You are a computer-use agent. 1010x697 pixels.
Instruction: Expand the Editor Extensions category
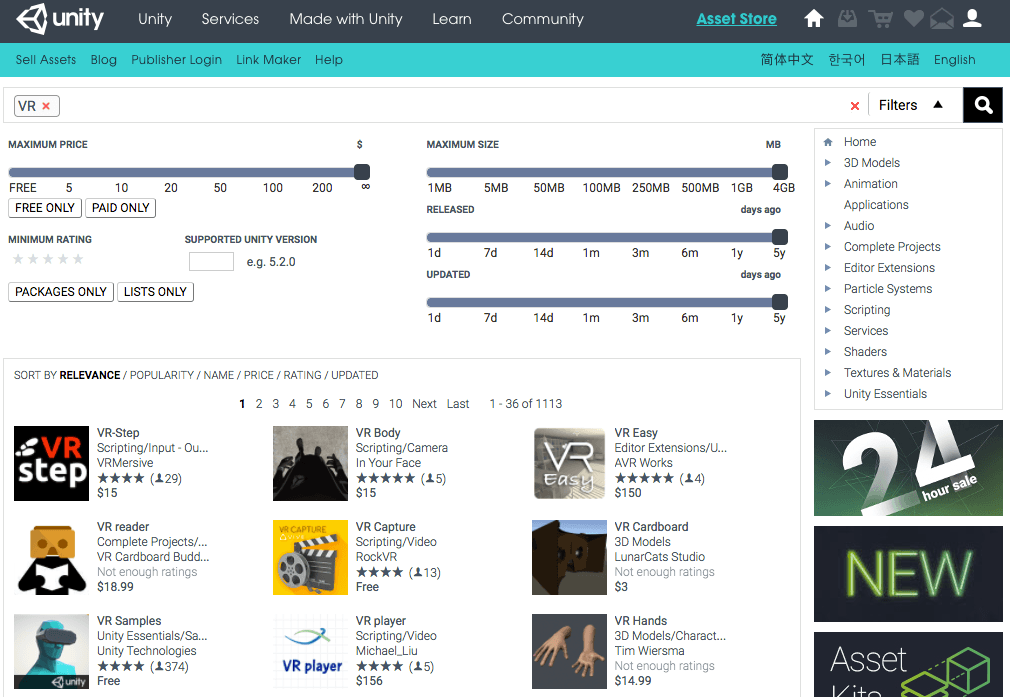(x=827, y=268)
